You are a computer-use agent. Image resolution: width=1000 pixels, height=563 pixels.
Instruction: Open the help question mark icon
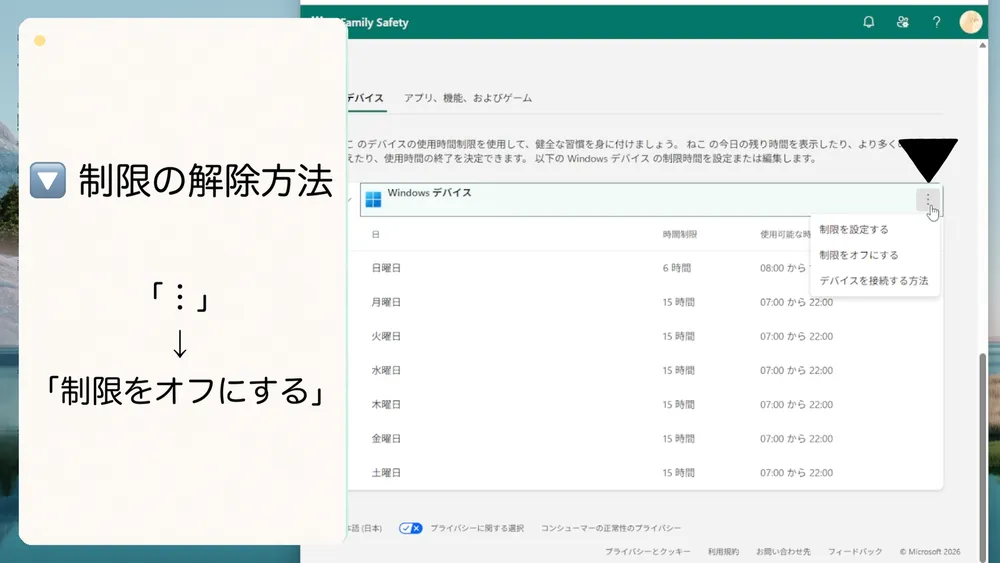pyautogui.click(x=936, y=22)
